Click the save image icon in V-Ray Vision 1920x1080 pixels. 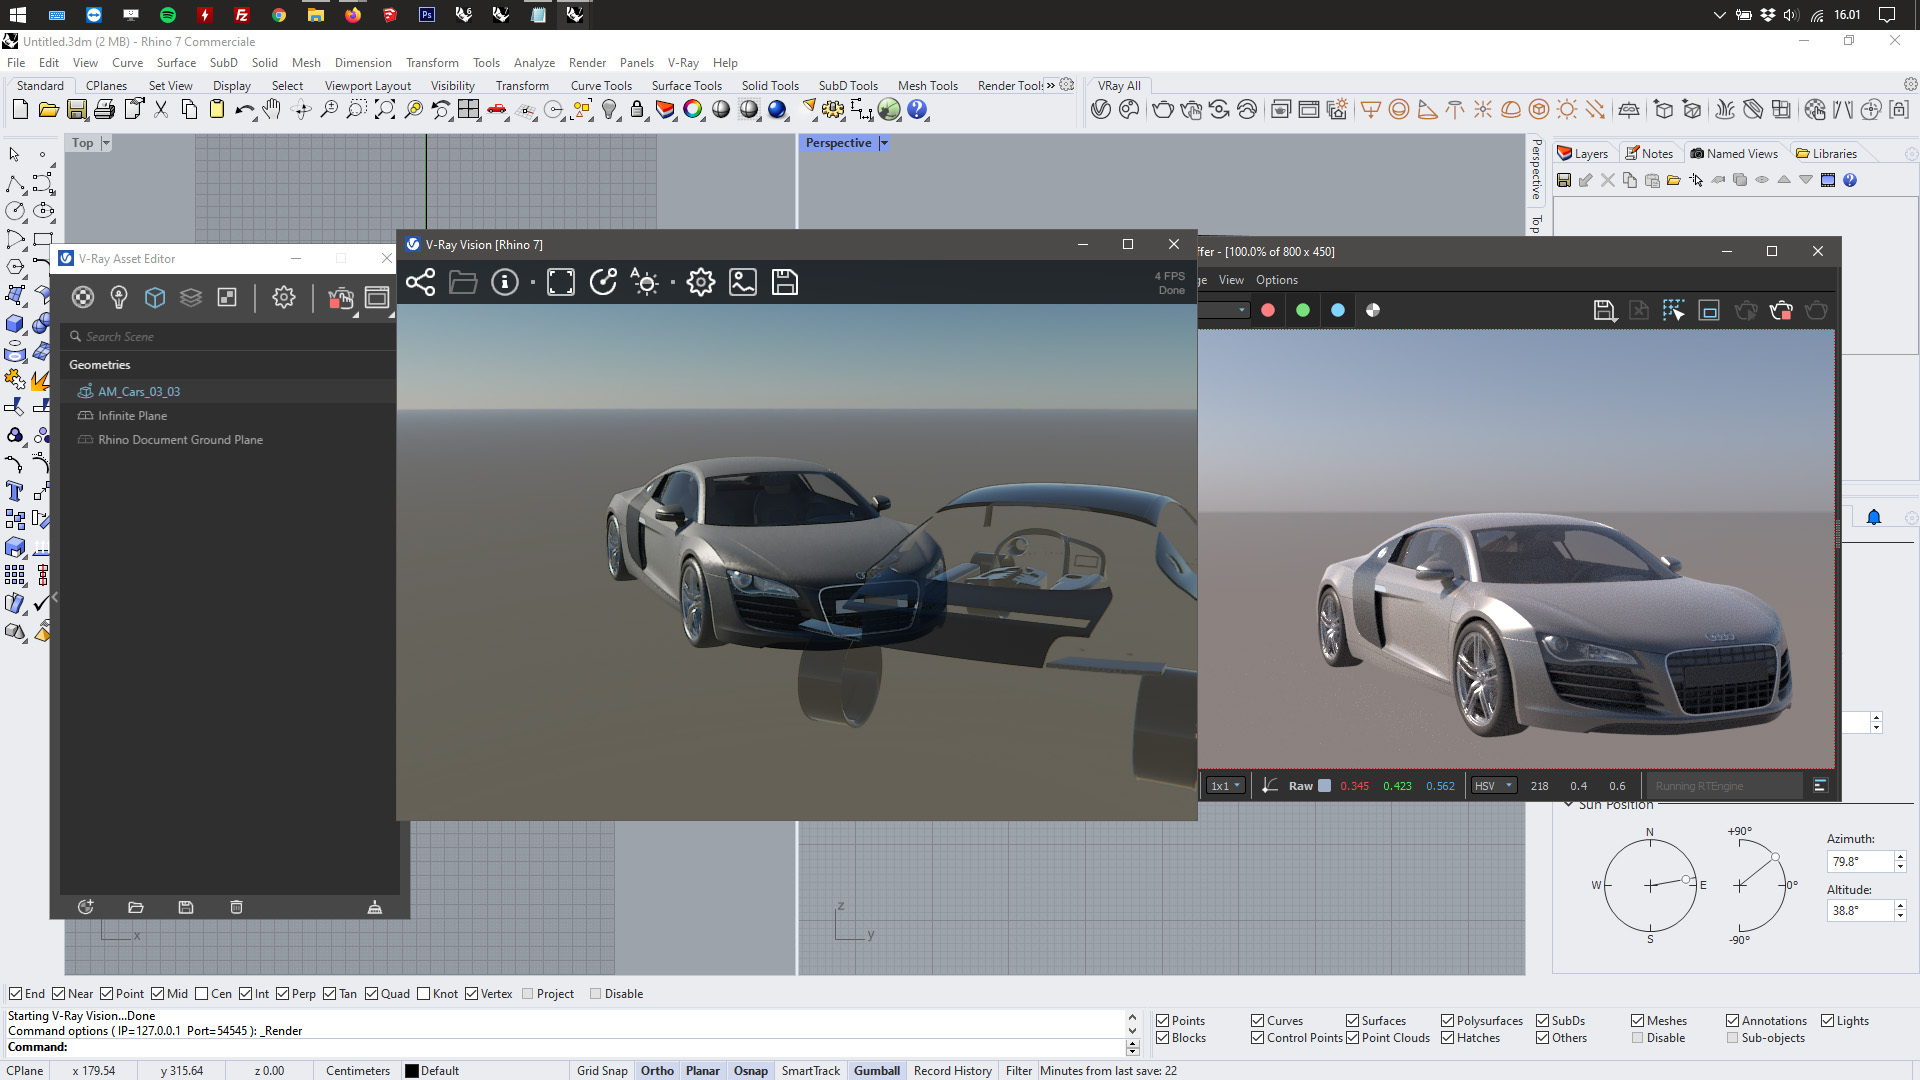(x=743, y=282)
